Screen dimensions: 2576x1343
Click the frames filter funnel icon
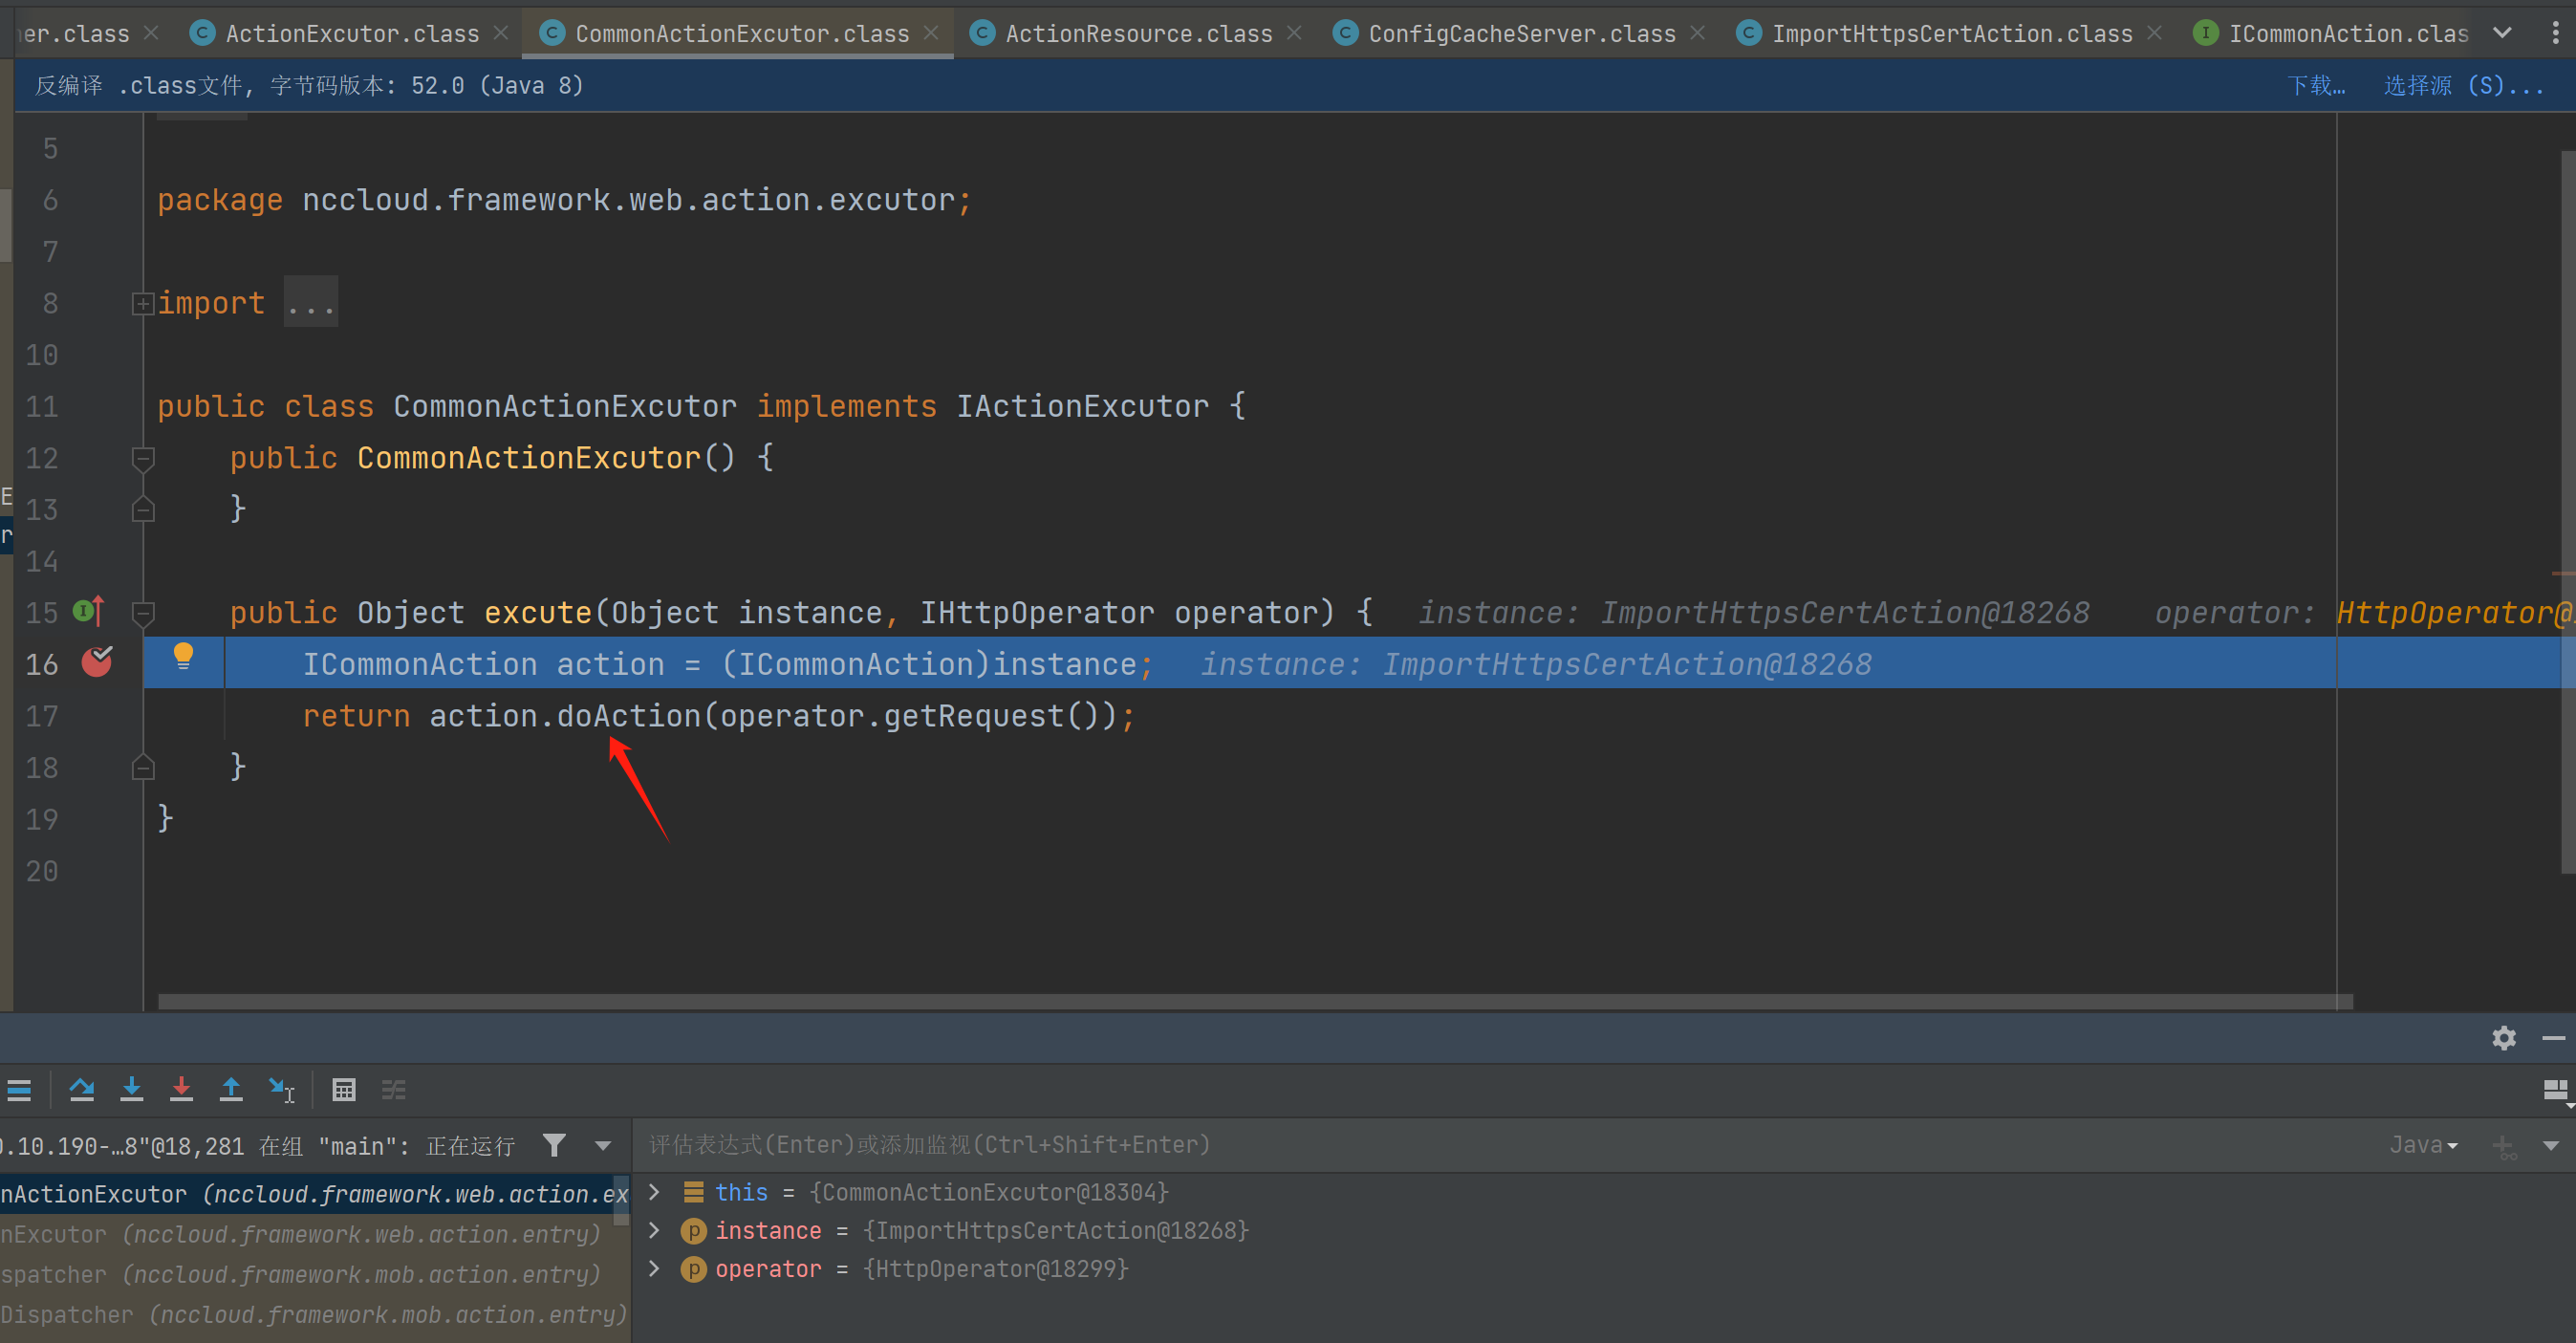(554, 1145)
